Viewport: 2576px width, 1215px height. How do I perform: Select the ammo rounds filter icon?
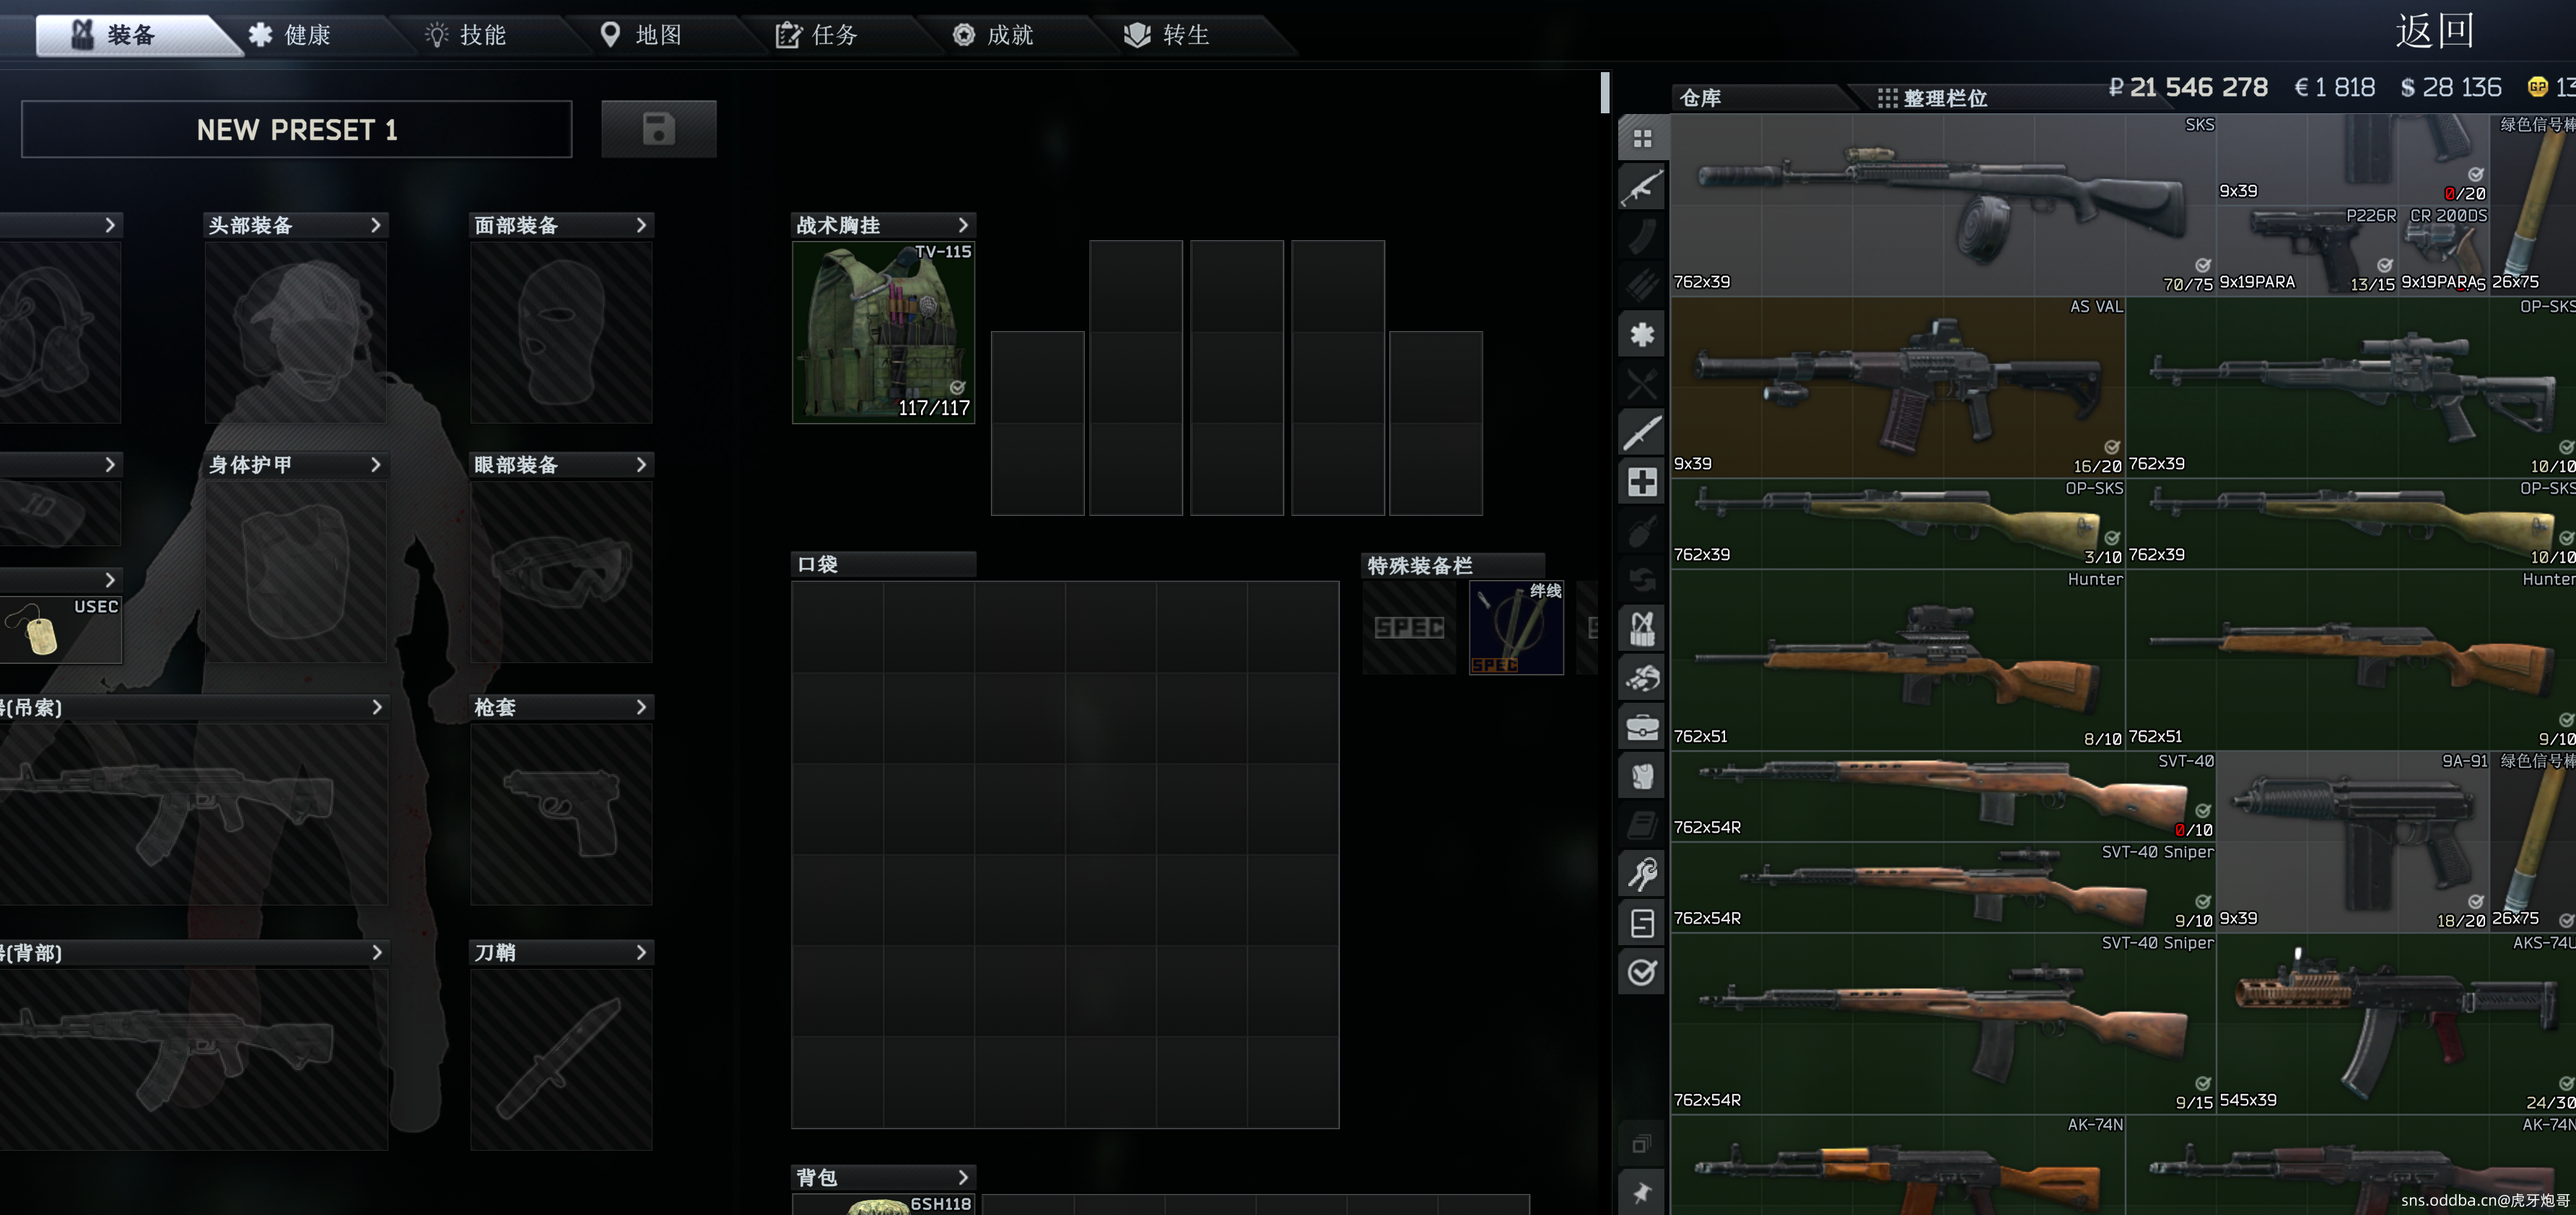(1641, 285)
